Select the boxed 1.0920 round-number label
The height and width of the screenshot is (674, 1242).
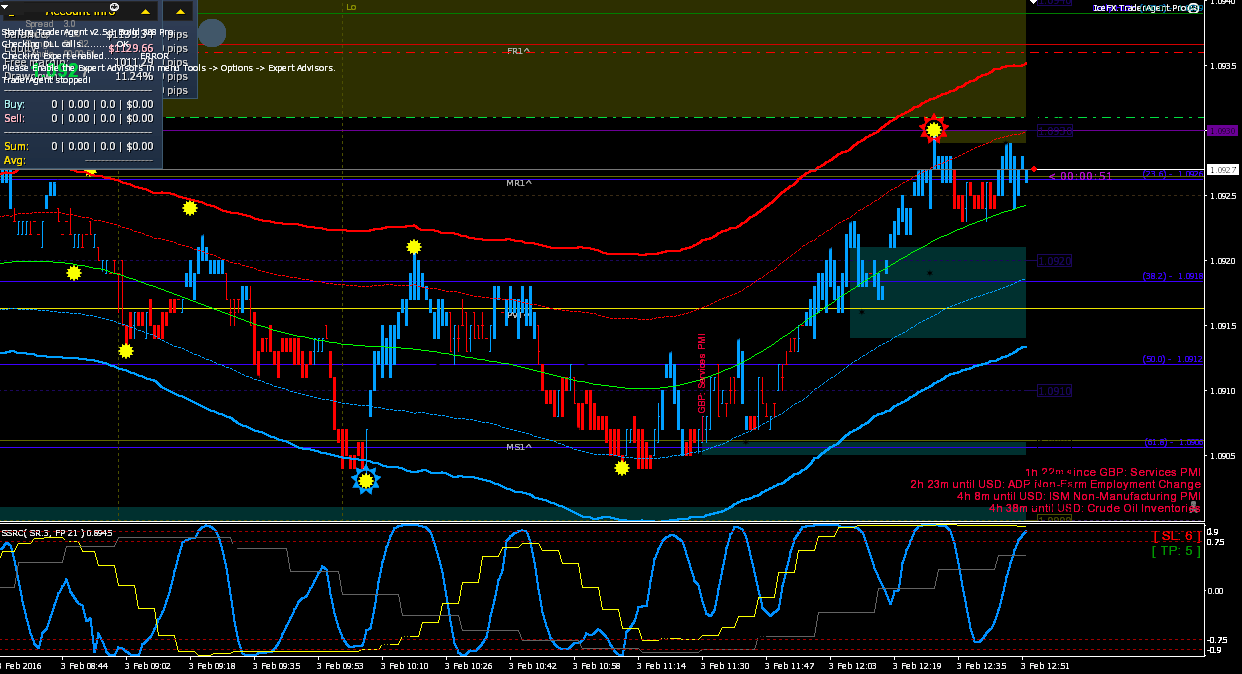(x=1055, y=261)
